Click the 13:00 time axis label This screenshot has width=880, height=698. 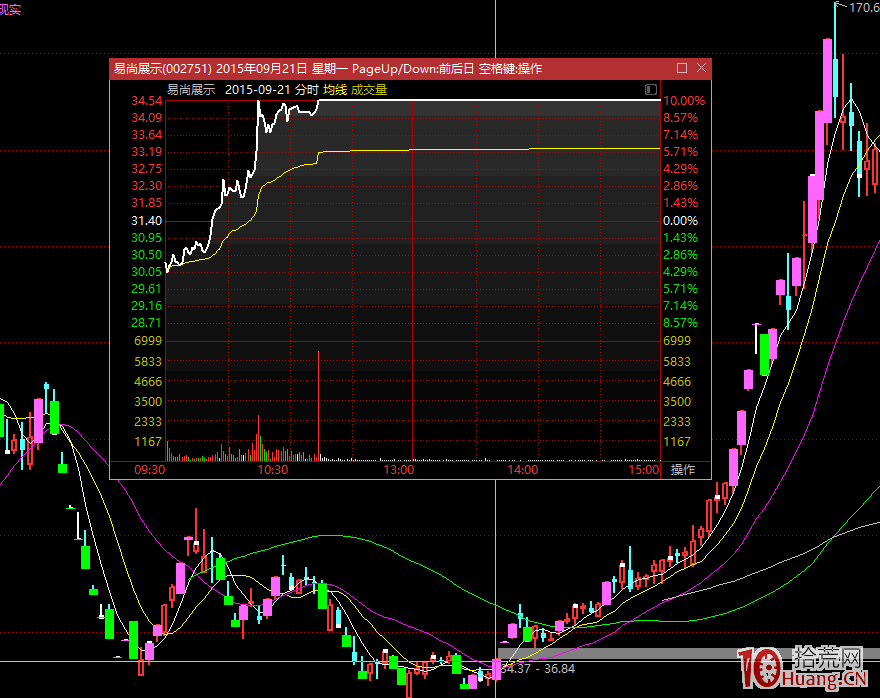pos(398,470)
